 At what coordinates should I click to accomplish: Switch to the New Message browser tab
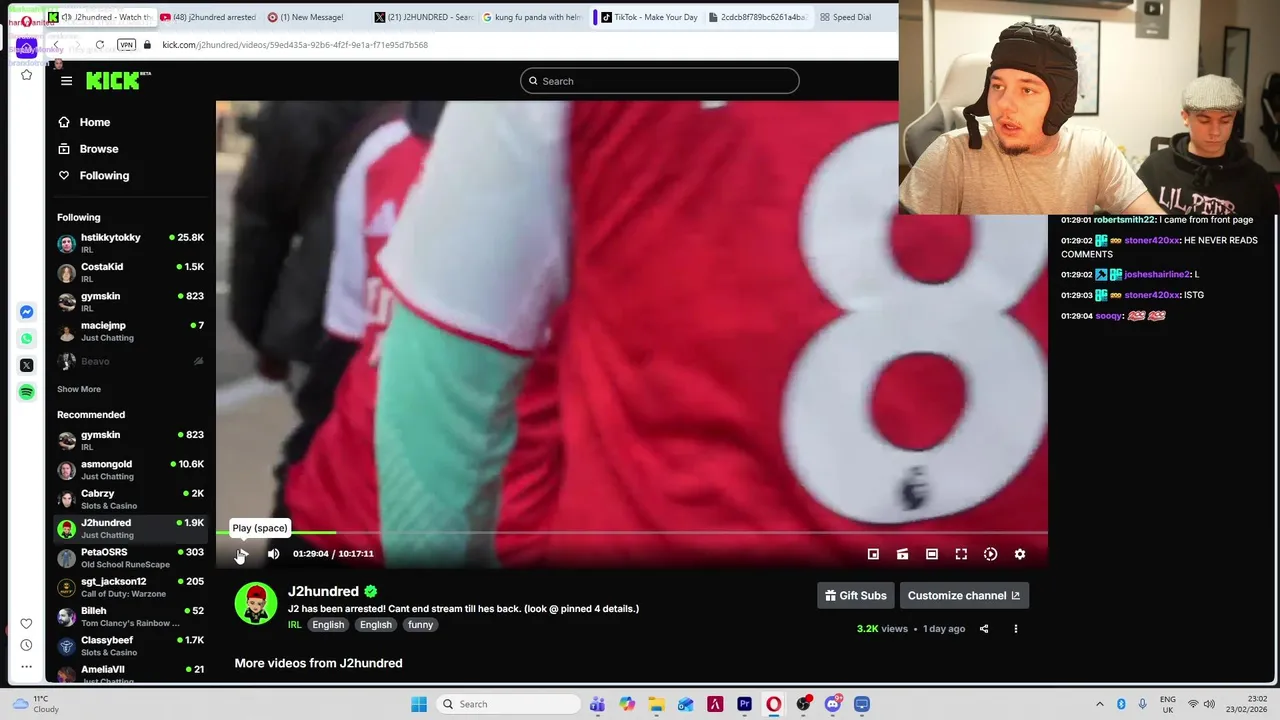tap(312, 17)
